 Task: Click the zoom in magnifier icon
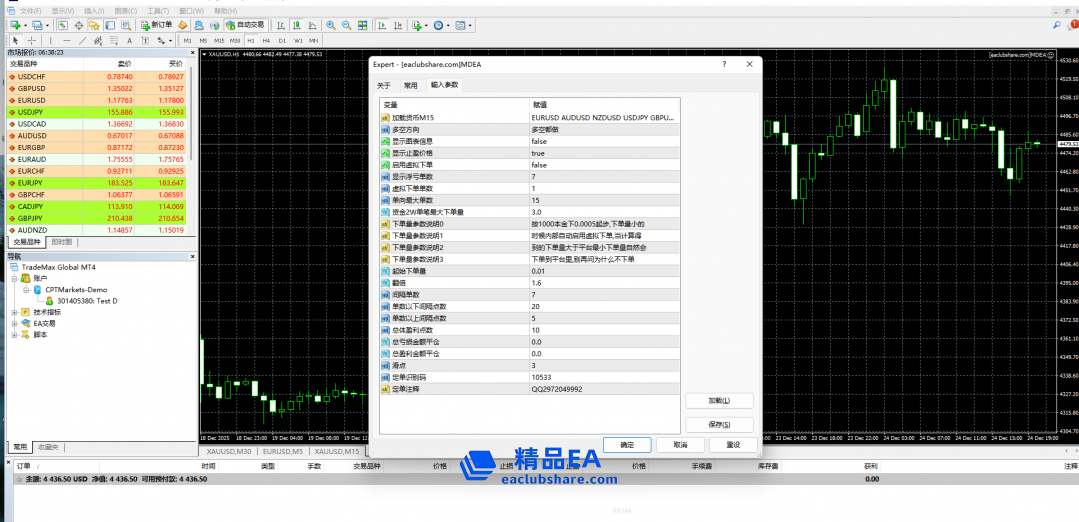pyautogui.click(x=331, y=24)
